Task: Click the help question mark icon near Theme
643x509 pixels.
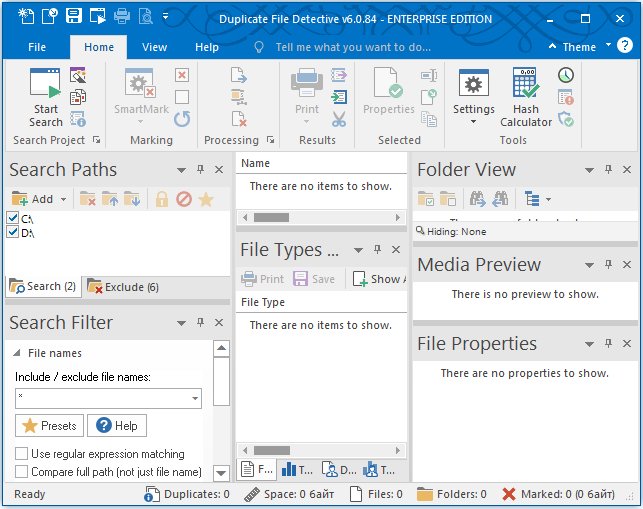Action: coord(625,45)
